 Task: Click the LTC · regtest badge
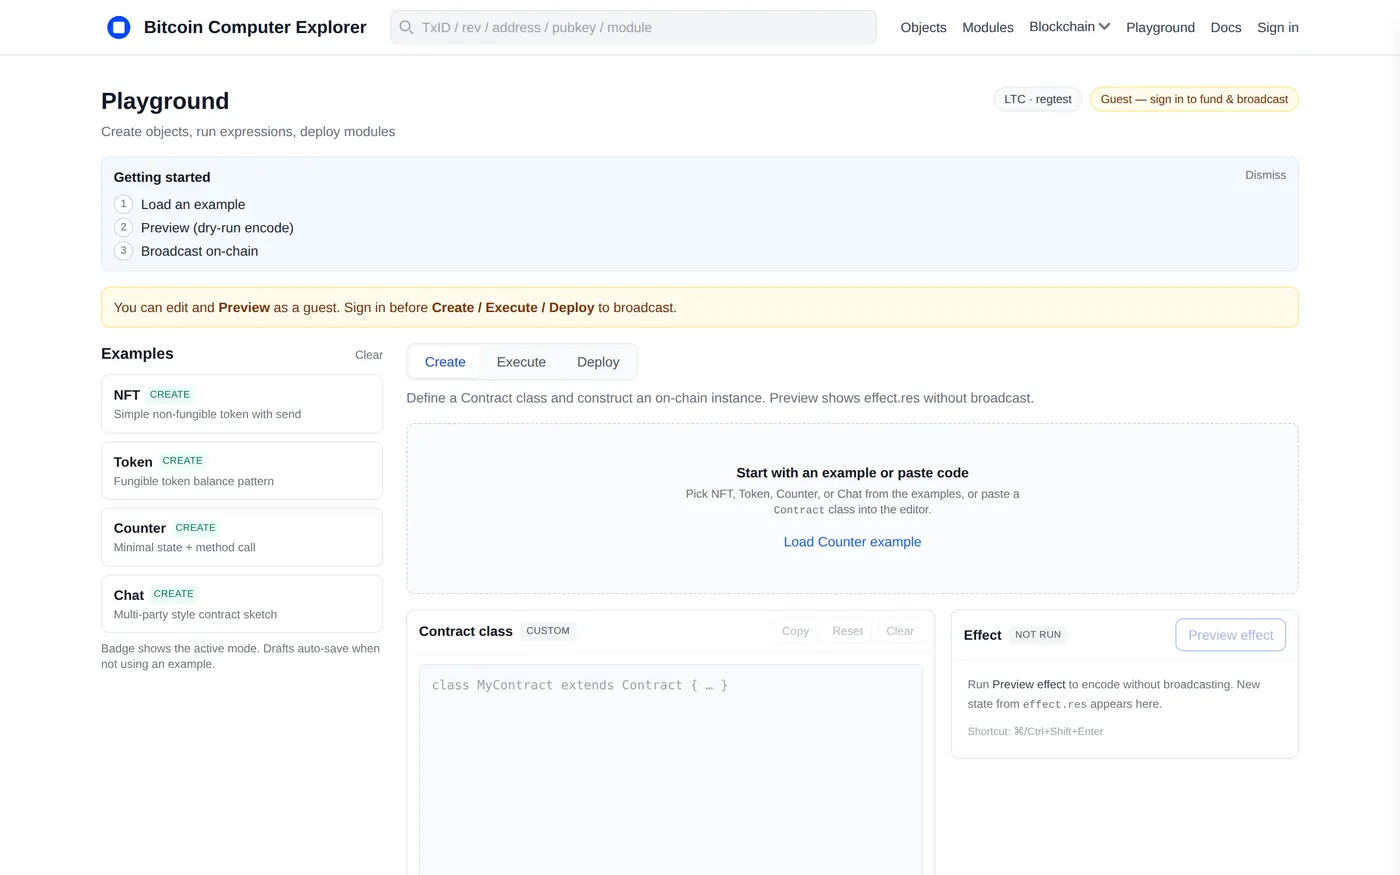pyautogui.click(x=1037, y=99)
